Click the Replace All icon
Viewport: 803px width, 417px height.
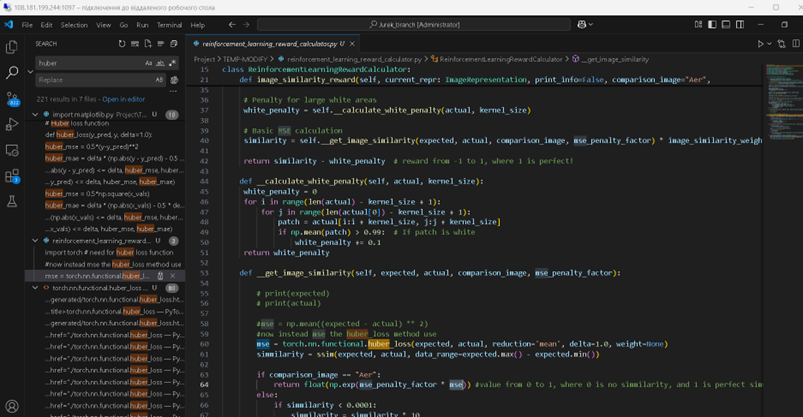pyautogui.click(x=175, y=80)
